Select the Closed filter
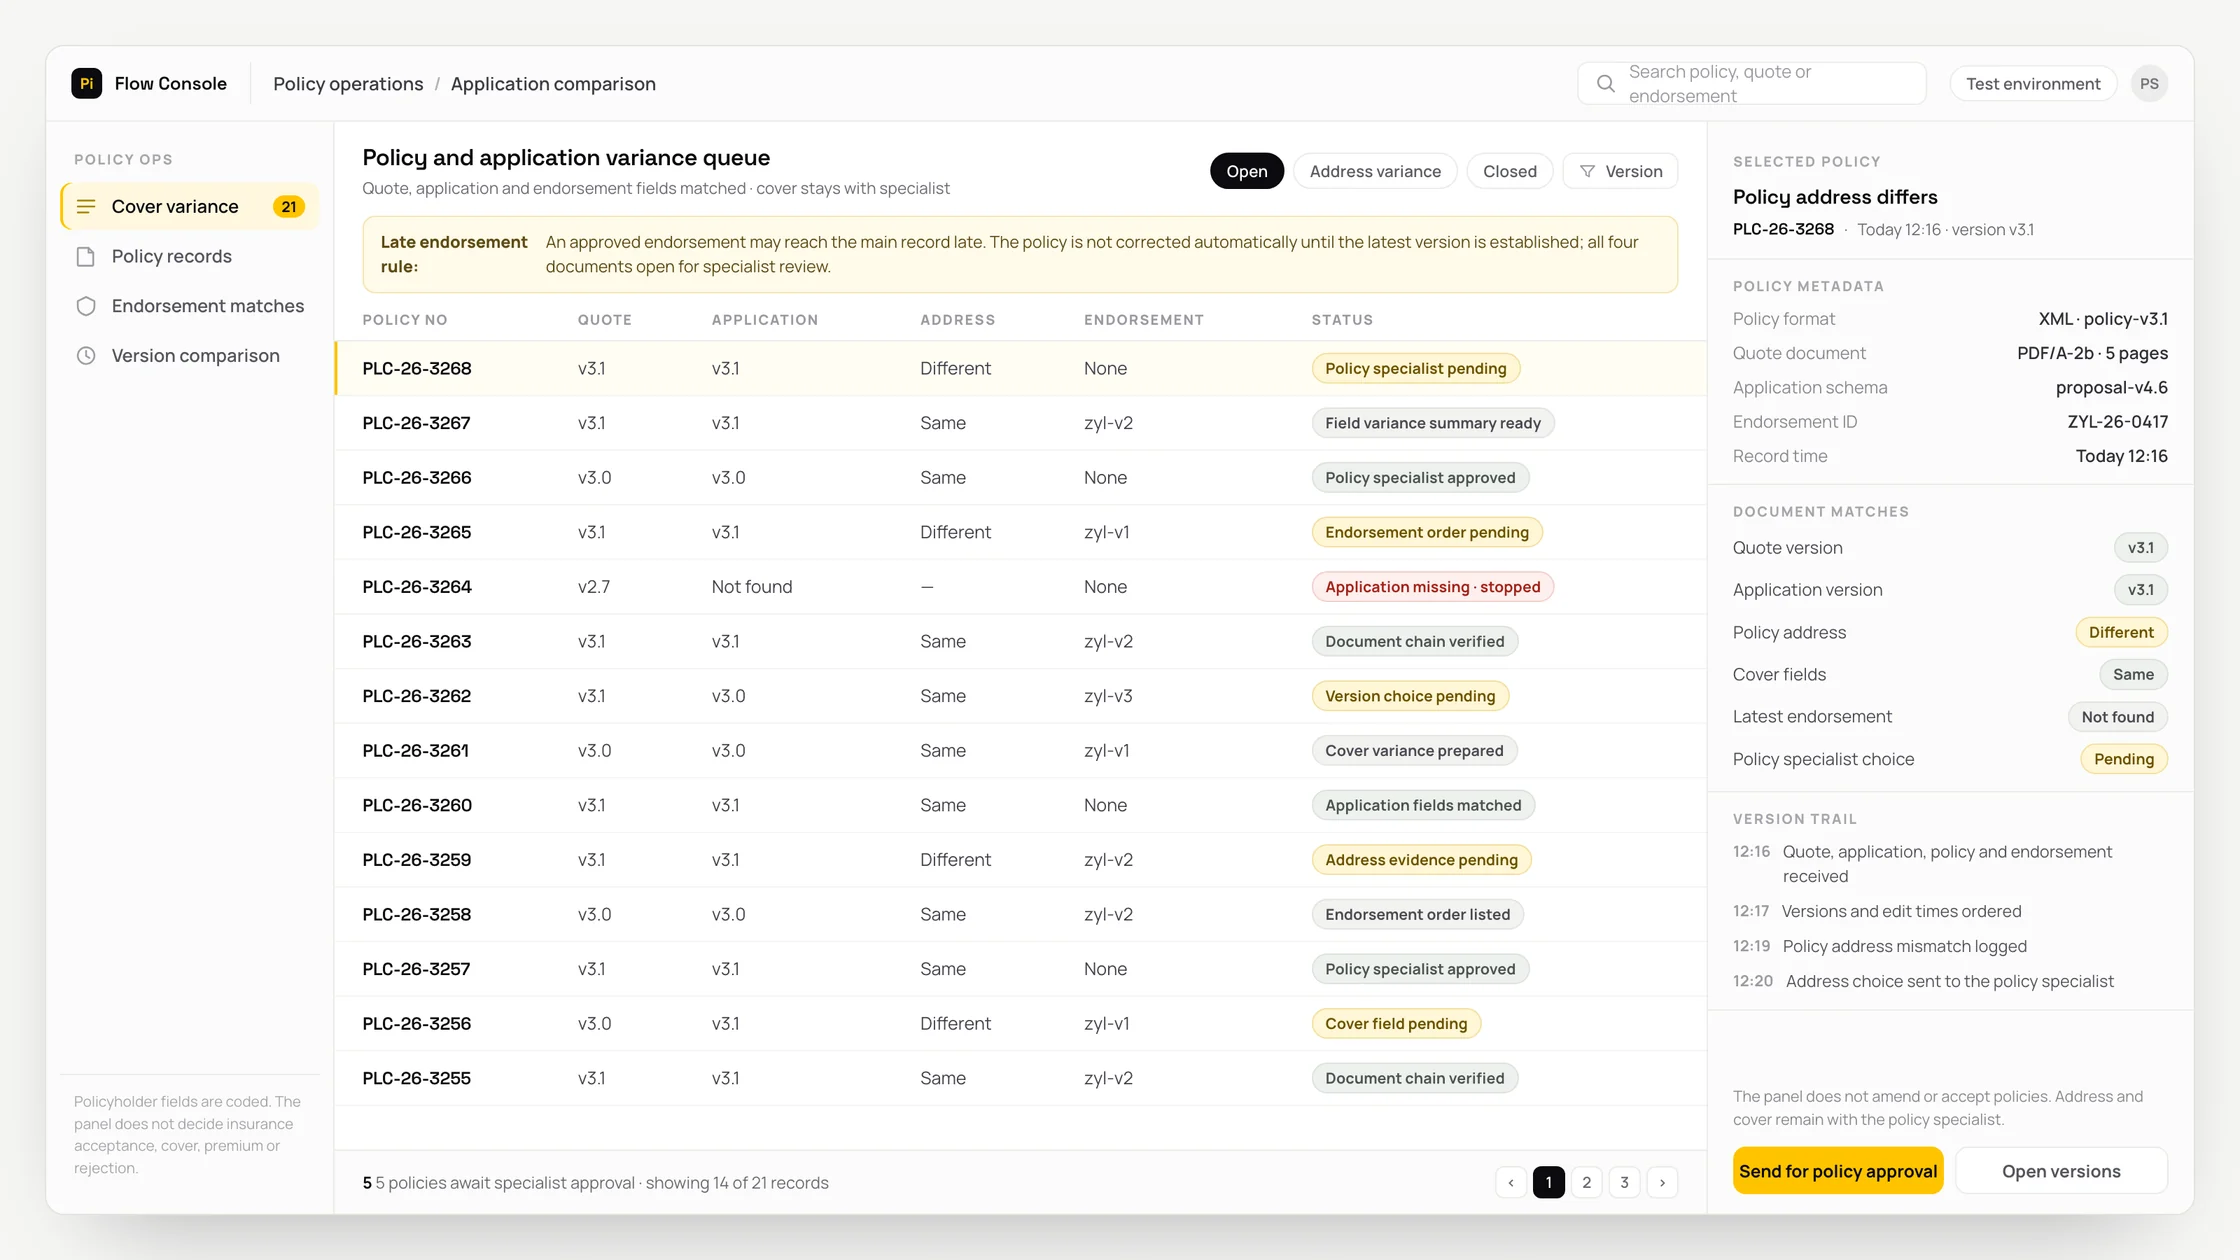2240x1260 pixels. coord(1509,171)
